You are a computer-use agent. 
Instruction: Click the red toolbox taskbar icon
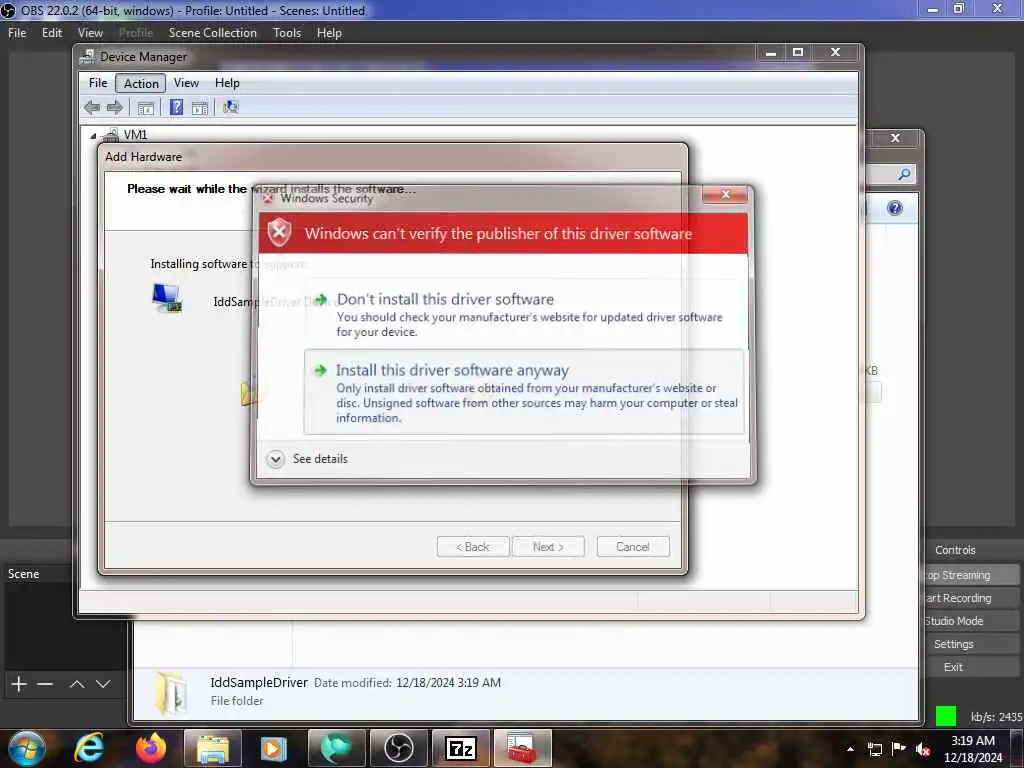coord(522,748)
